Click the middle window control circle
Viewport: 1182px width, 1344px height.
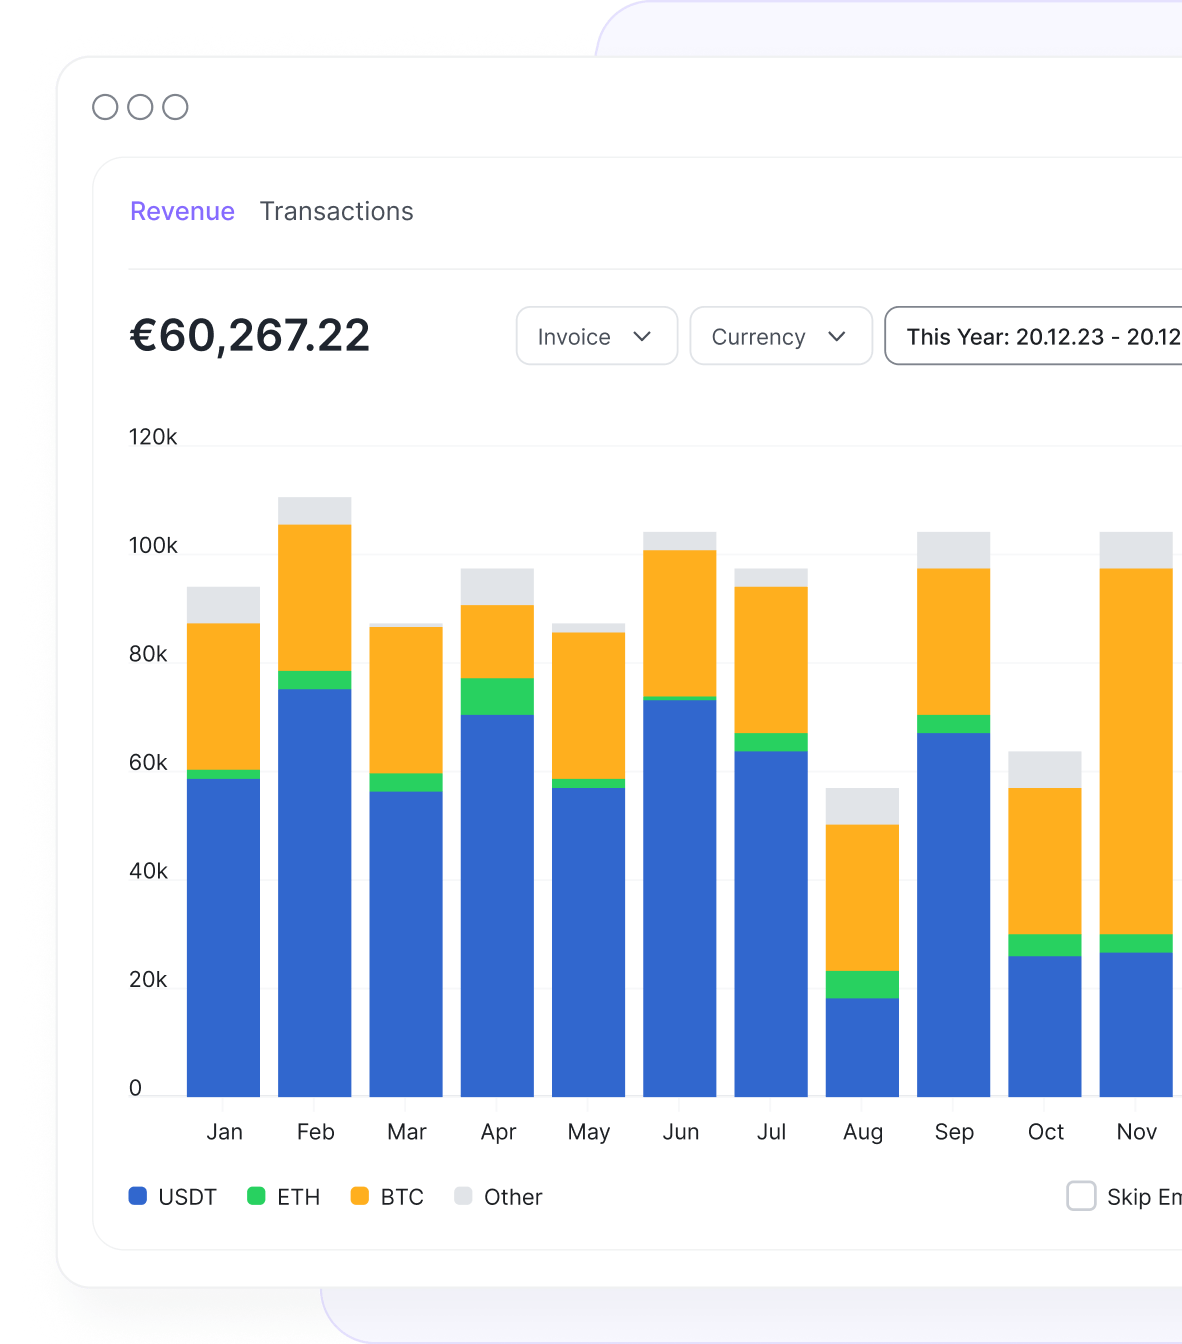point(140,107)
